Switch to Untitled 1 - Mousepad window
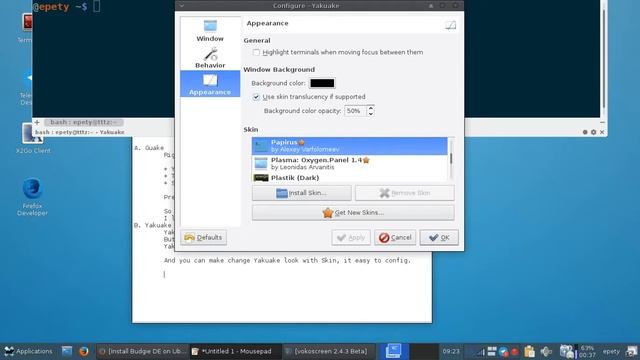The width and height of the screenshot is (640, 360). tap(236, 351)
